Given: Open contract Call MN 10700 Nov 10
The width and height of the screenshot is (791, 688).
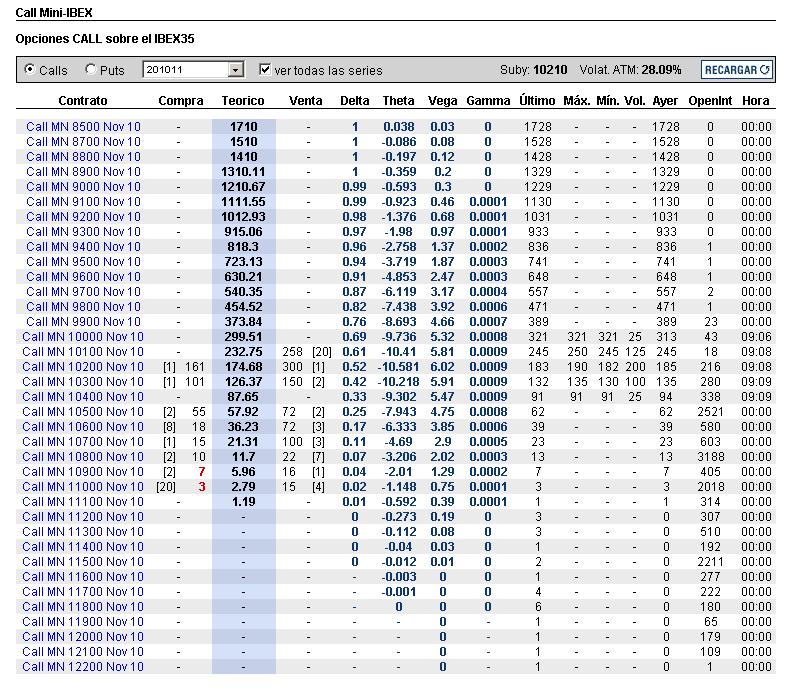Looking at the screenshot, I should [x=83, y=442].
